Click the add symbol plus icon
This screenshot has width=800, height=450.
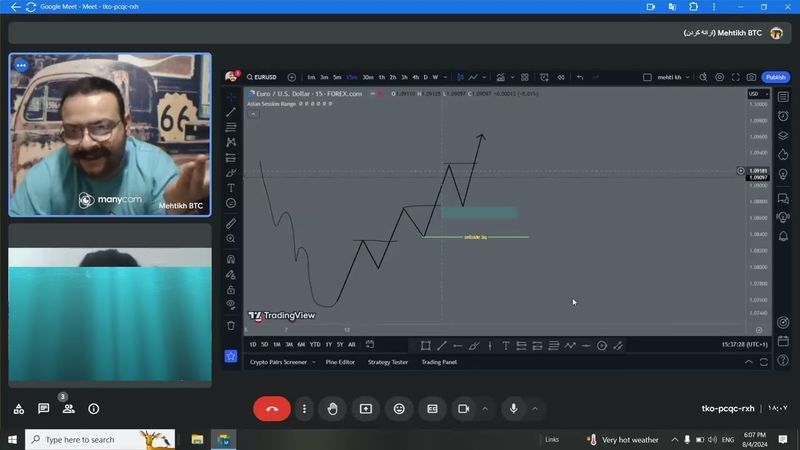pyautogui.click(x=292, y=77)
